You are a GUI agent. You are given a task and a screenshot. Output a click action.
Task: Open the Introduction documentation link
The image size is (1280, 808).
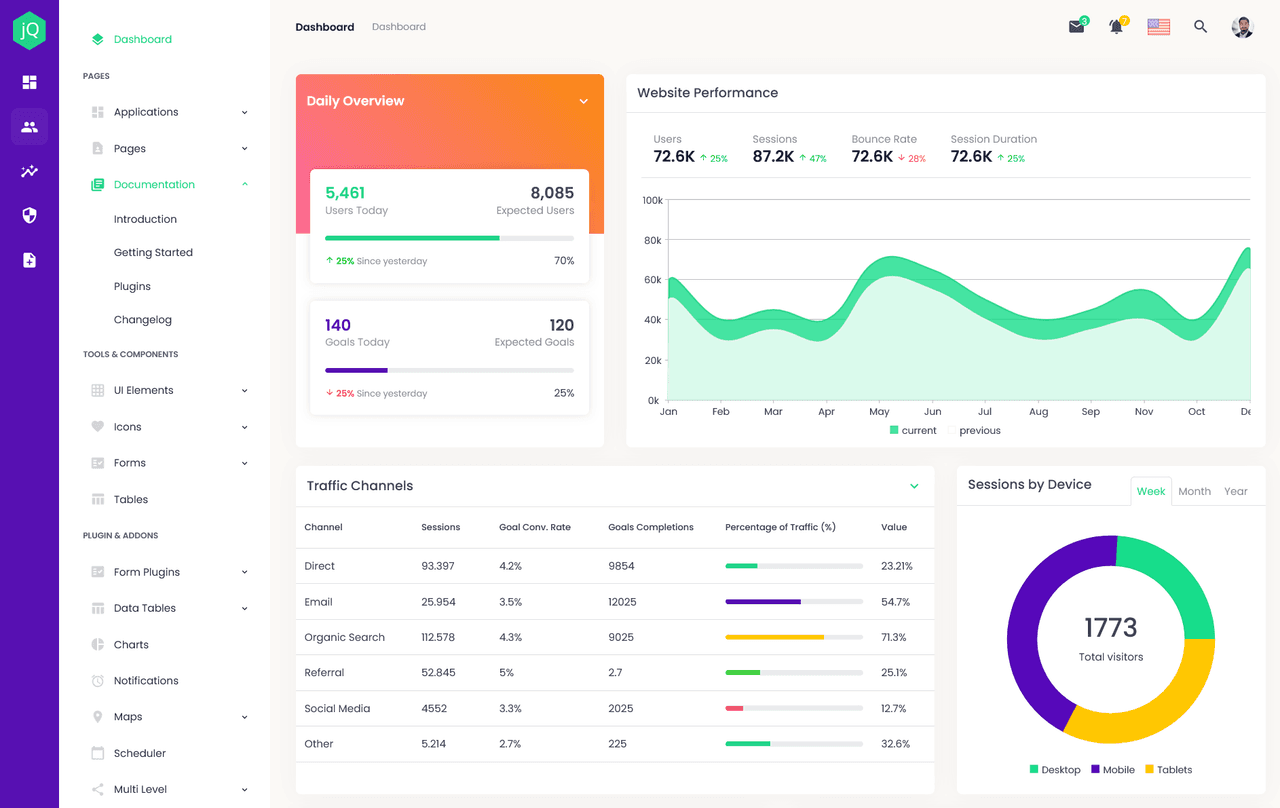[145, 219]
